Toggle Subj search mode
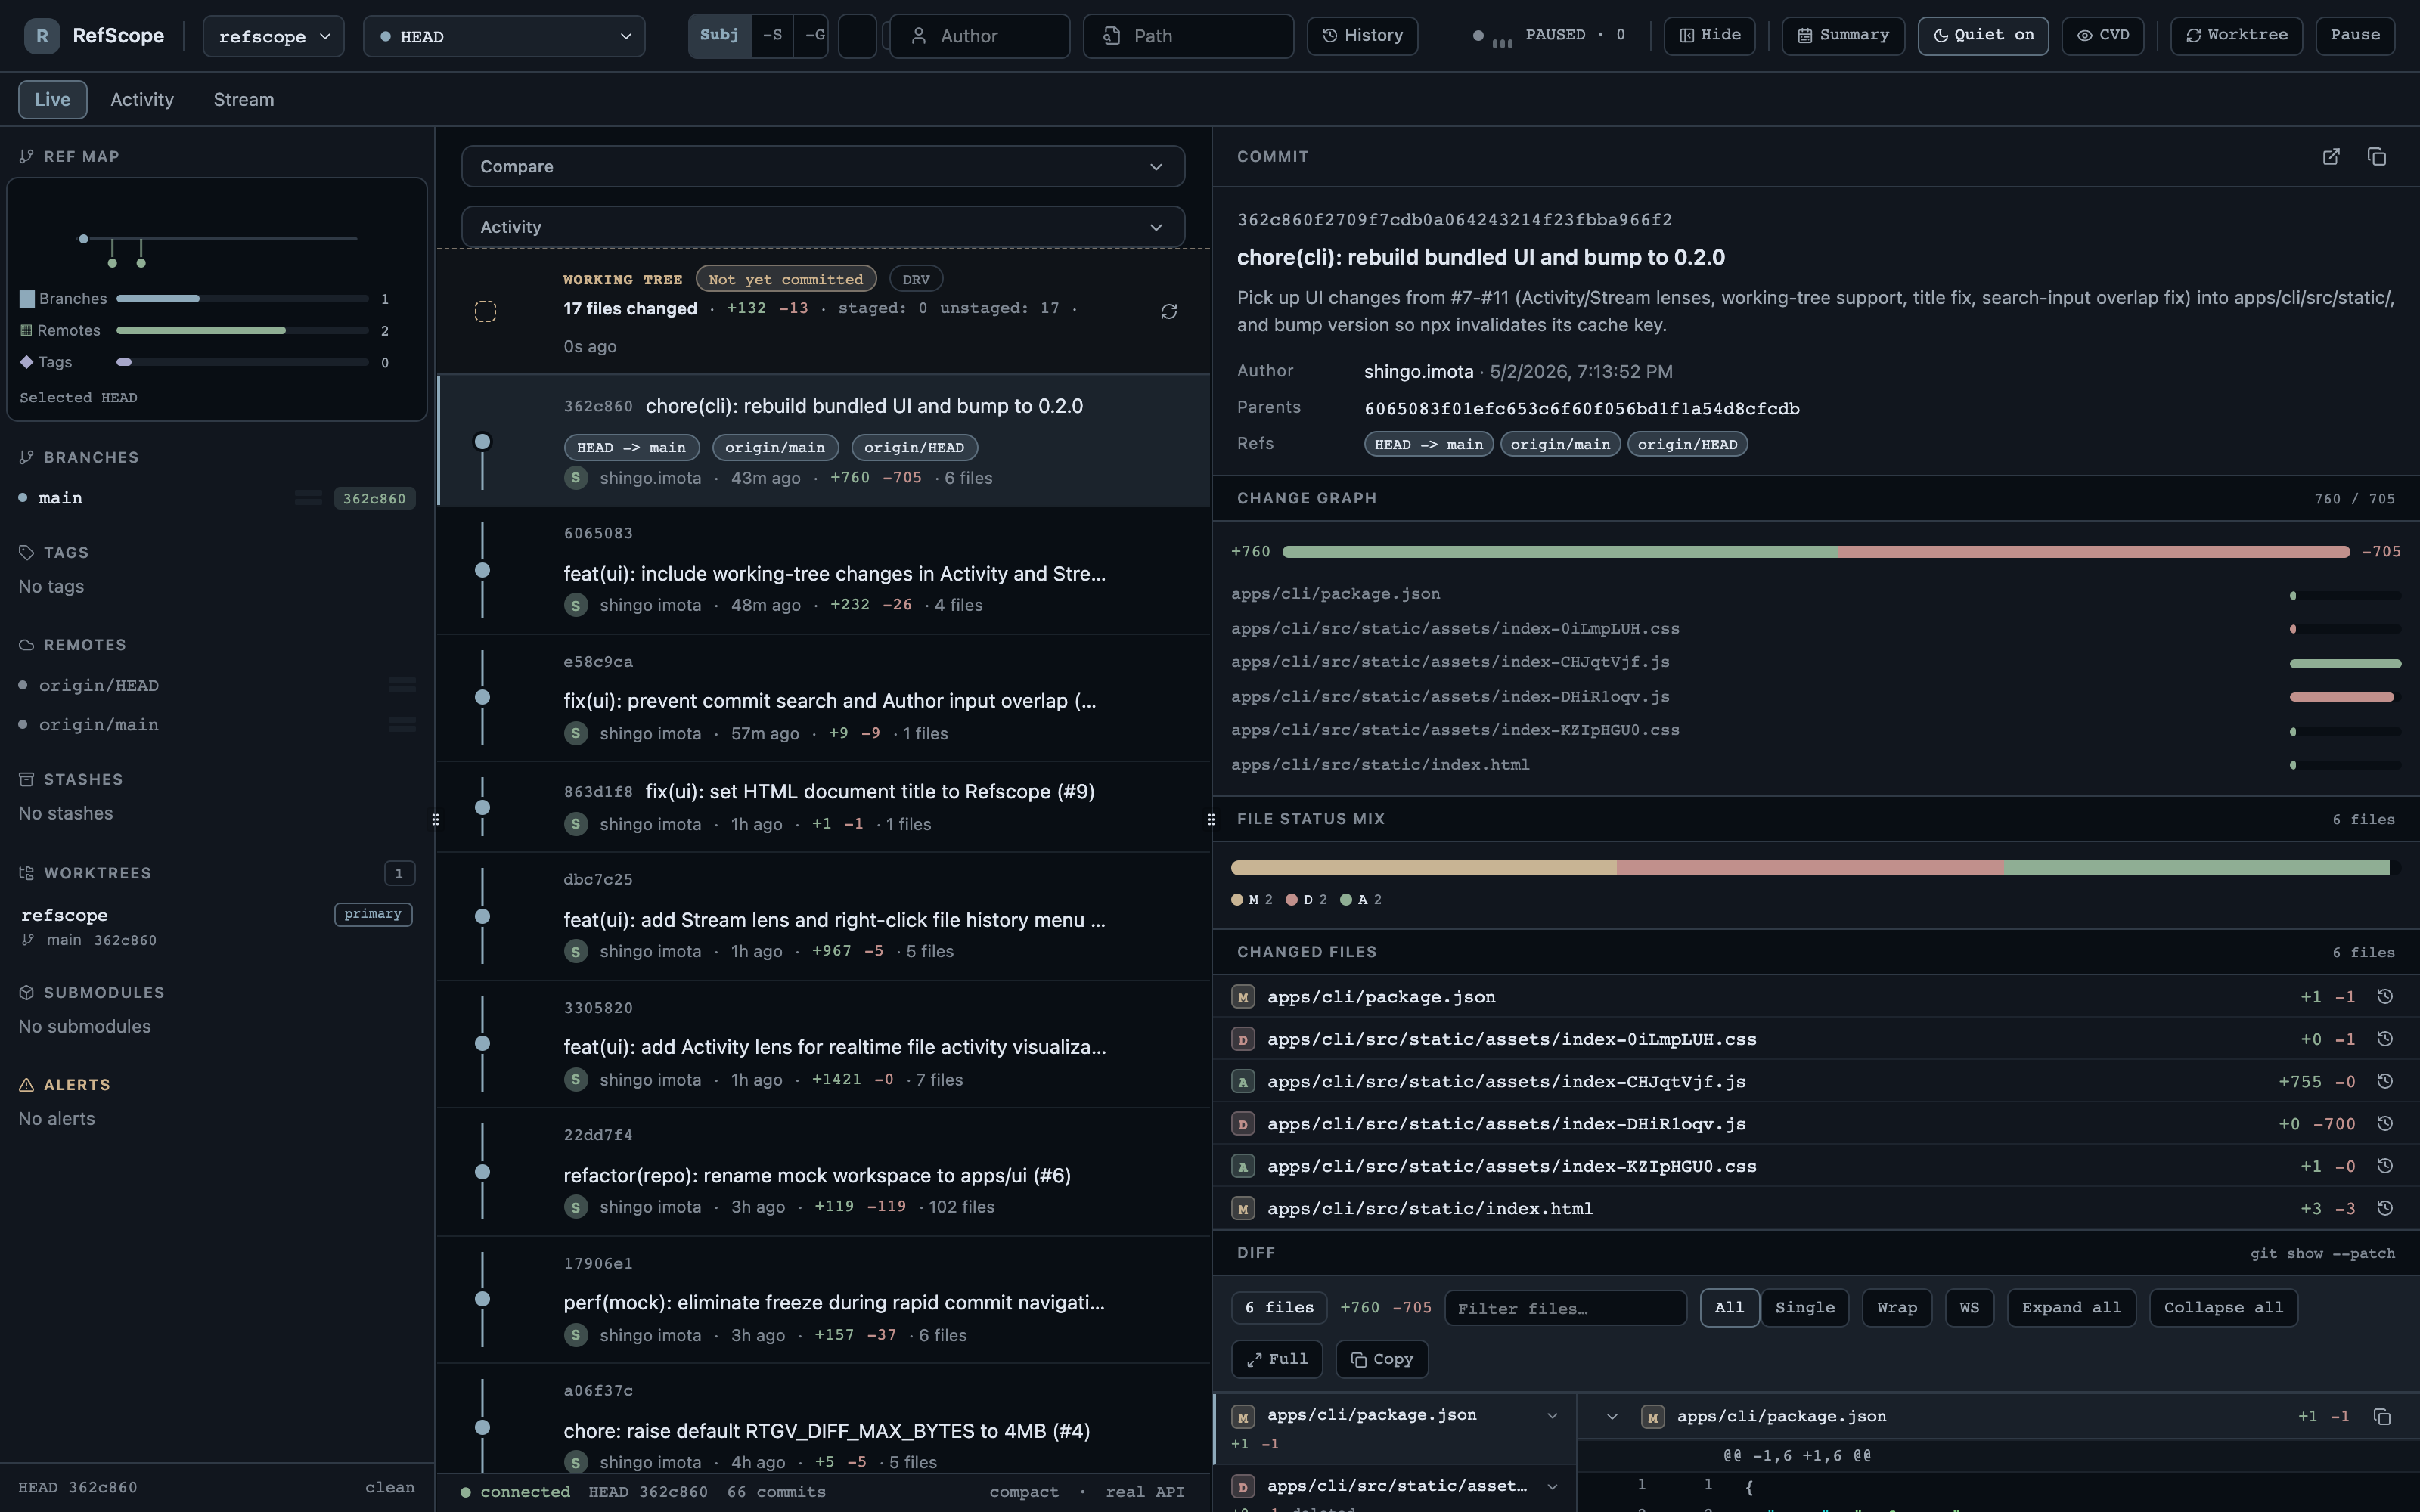This screenshot has height=1512, width=2420. pos(719,35)
